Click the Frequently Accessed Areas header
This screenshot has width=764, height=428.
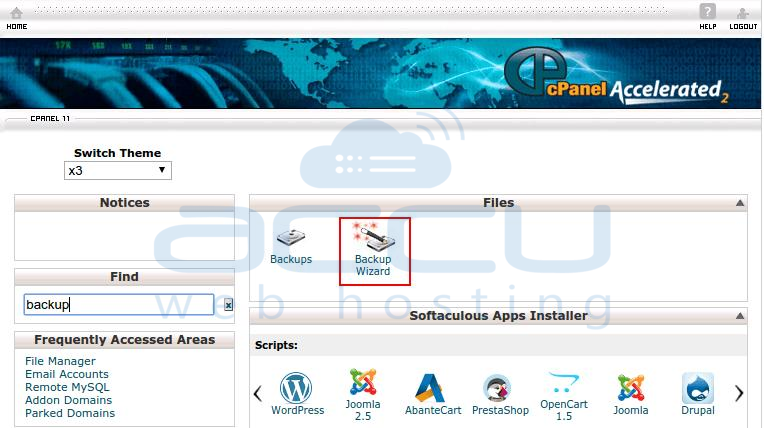(125, 340)
